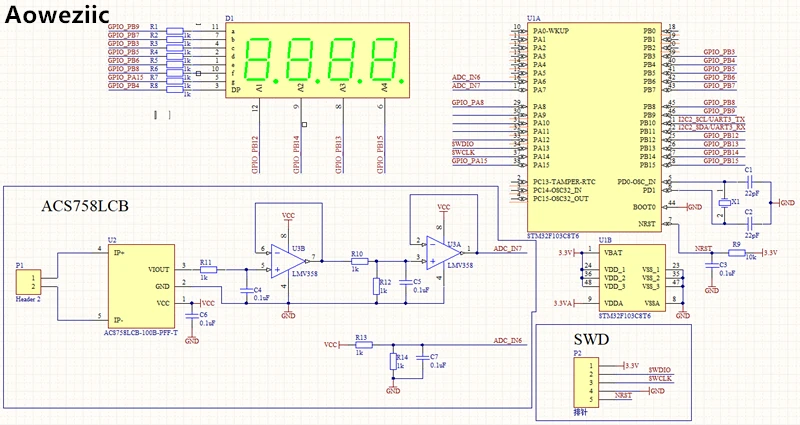Select the ACS758LCB-100B-PFF-T sensor block U2
Viewport: 800px width, 425px height.
141,286
